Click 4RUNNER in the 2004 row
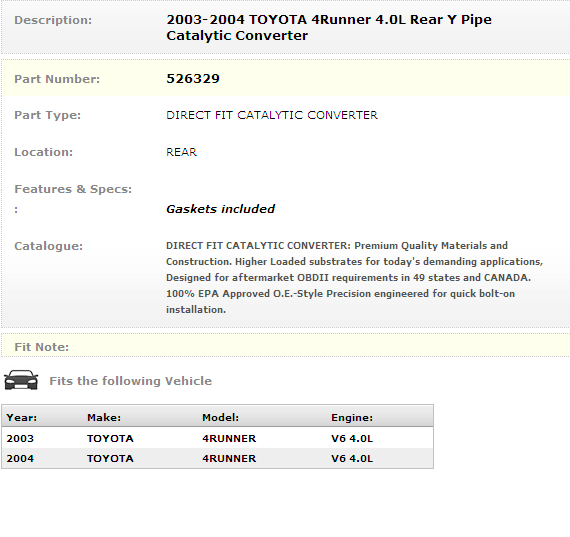 tap(229, 459)
